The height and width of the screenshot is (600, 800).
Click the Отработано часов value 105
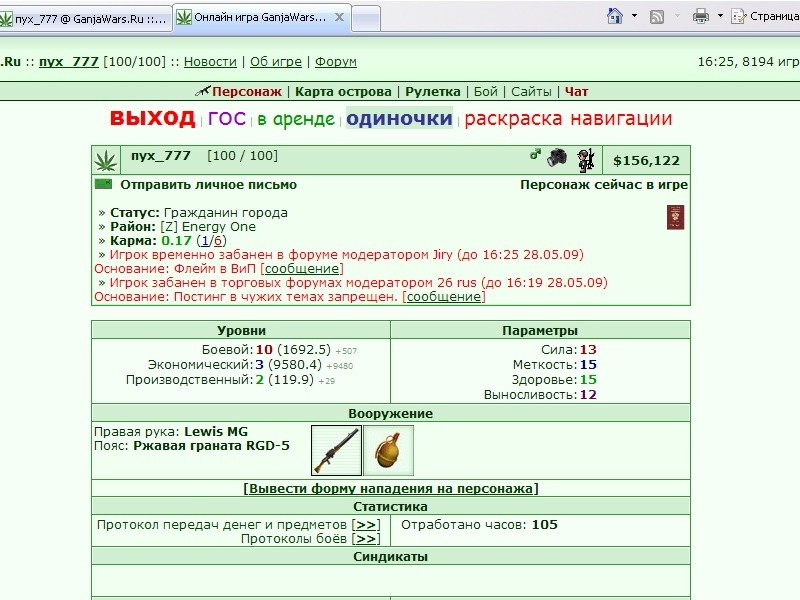coord(545,525)
